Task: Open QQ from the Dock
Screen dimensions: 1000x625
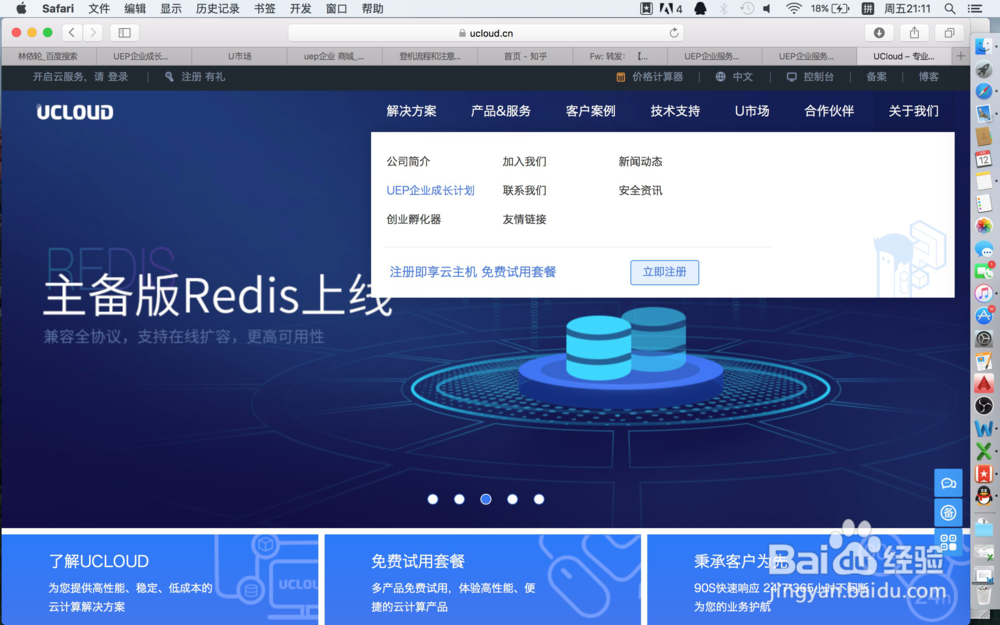Action: click(981, 499)
